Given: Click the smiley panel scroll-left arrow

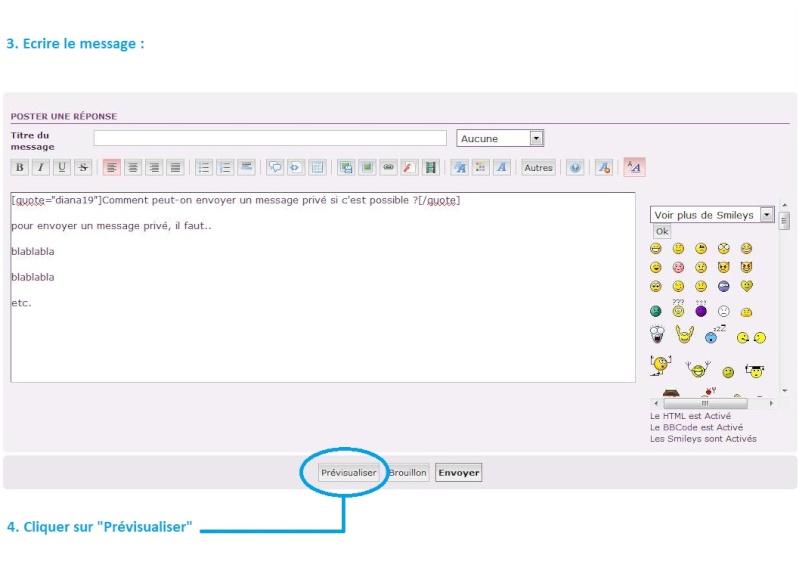Looking at the screenshot, I should point(656,403).
